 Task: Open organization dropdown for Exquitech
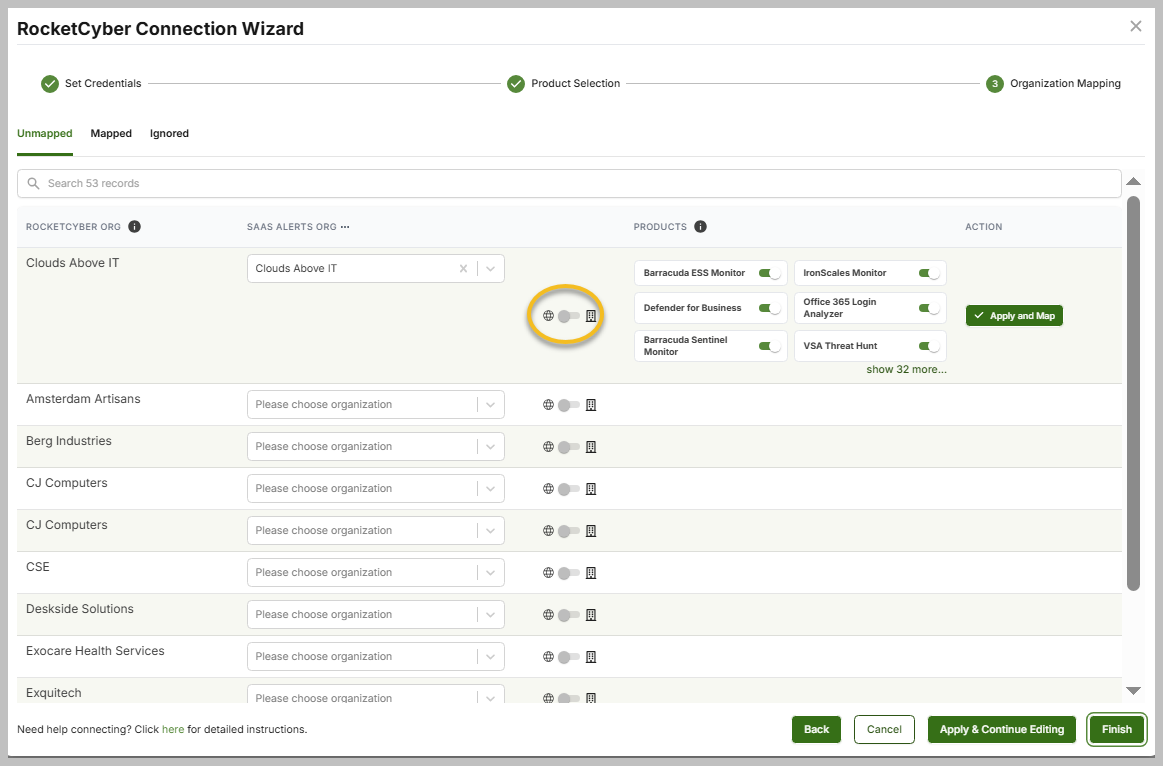[x=376, y=694]
